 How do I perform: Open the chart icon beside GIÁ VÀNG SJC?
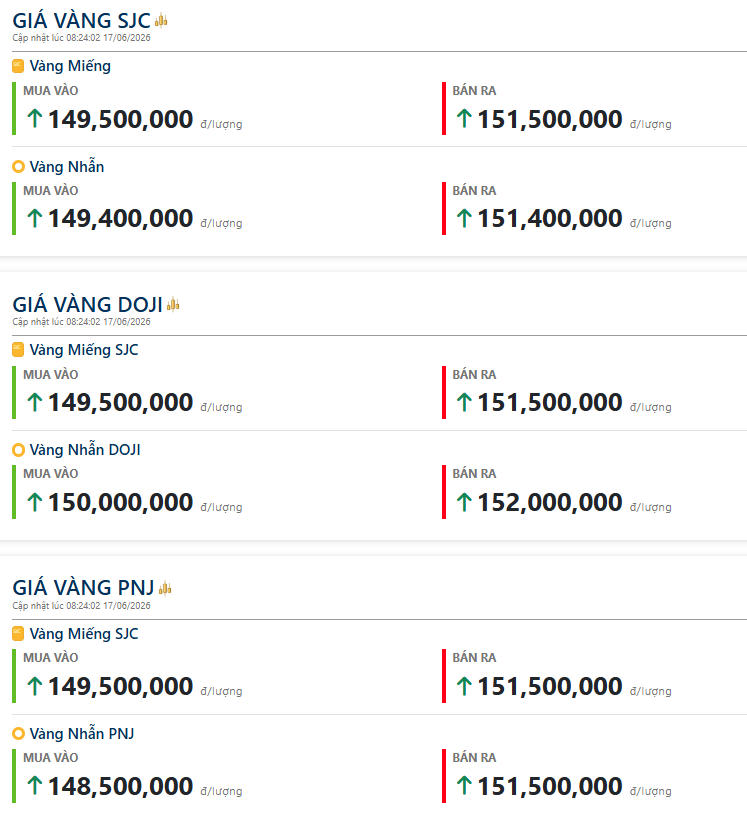point(161,20)
